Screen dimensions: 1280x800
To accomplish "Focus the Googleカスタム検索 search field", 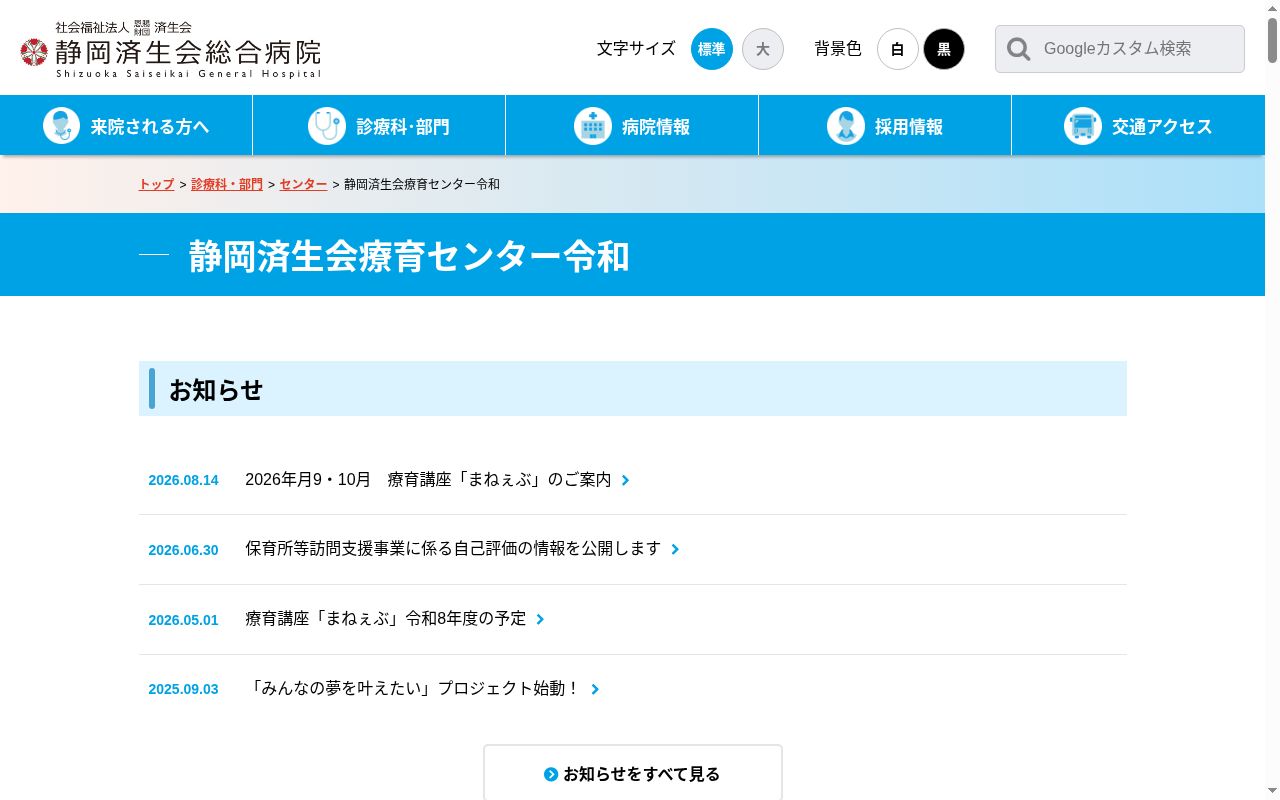I will (x=1120, y=49).
